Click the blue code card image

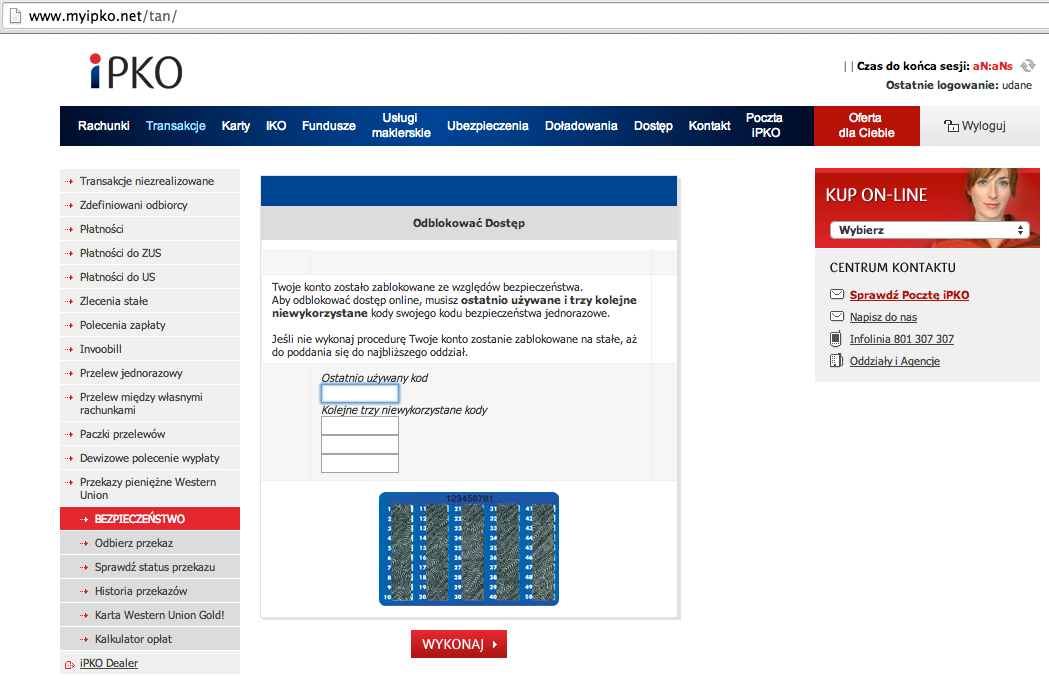(x=469, y=549)
